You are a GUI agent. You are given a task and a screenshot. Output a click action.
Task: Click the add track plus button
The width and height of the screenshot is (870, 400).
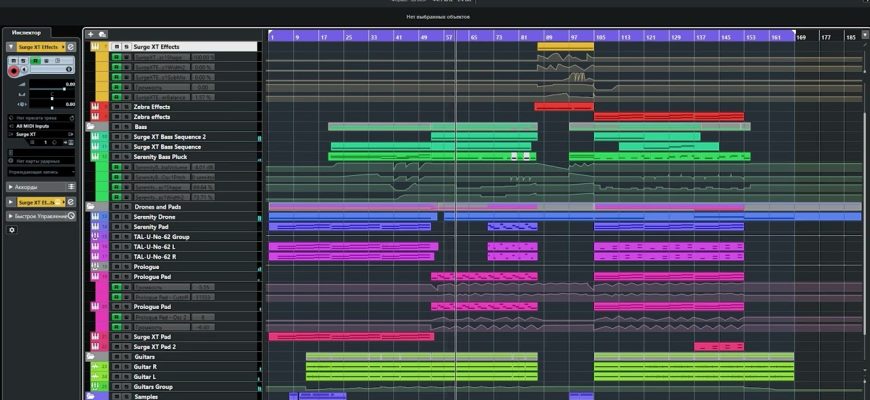90,35
